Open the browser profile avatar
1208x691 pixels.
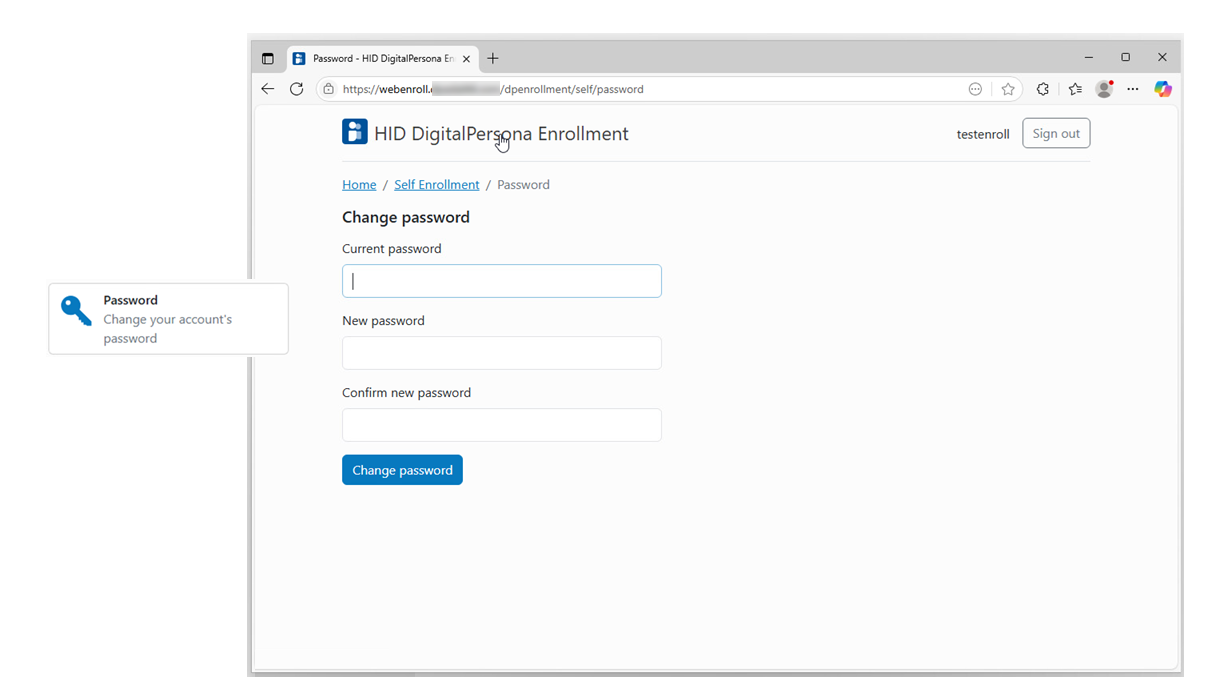(1104, 89)
